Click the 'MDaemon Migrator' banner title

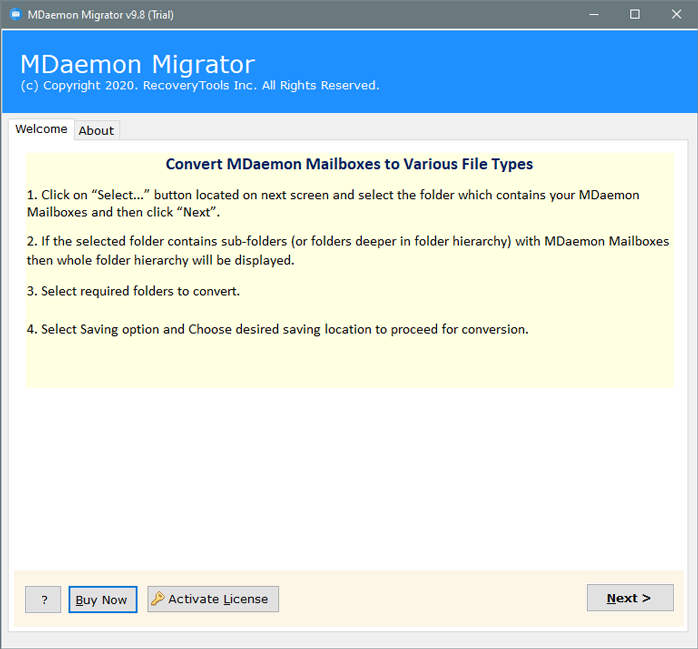138,64
